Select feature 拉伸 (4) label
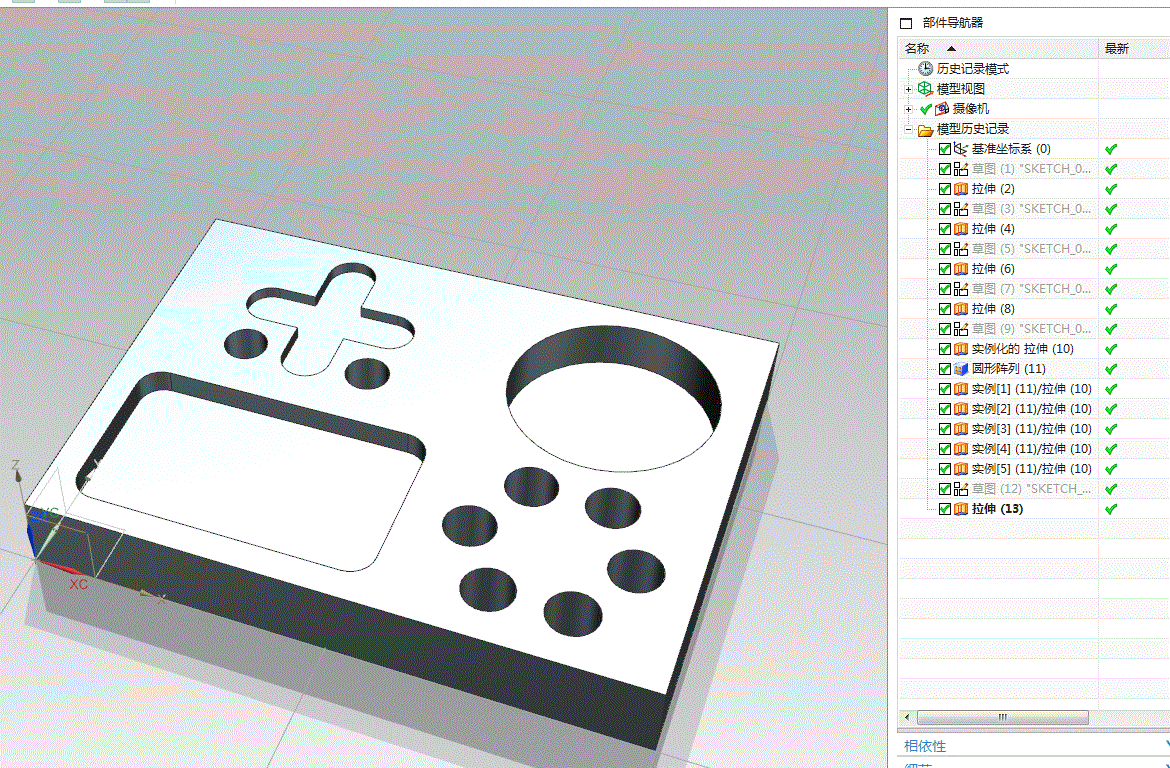This screenshot has height=768, width=1170. [993, 229]
